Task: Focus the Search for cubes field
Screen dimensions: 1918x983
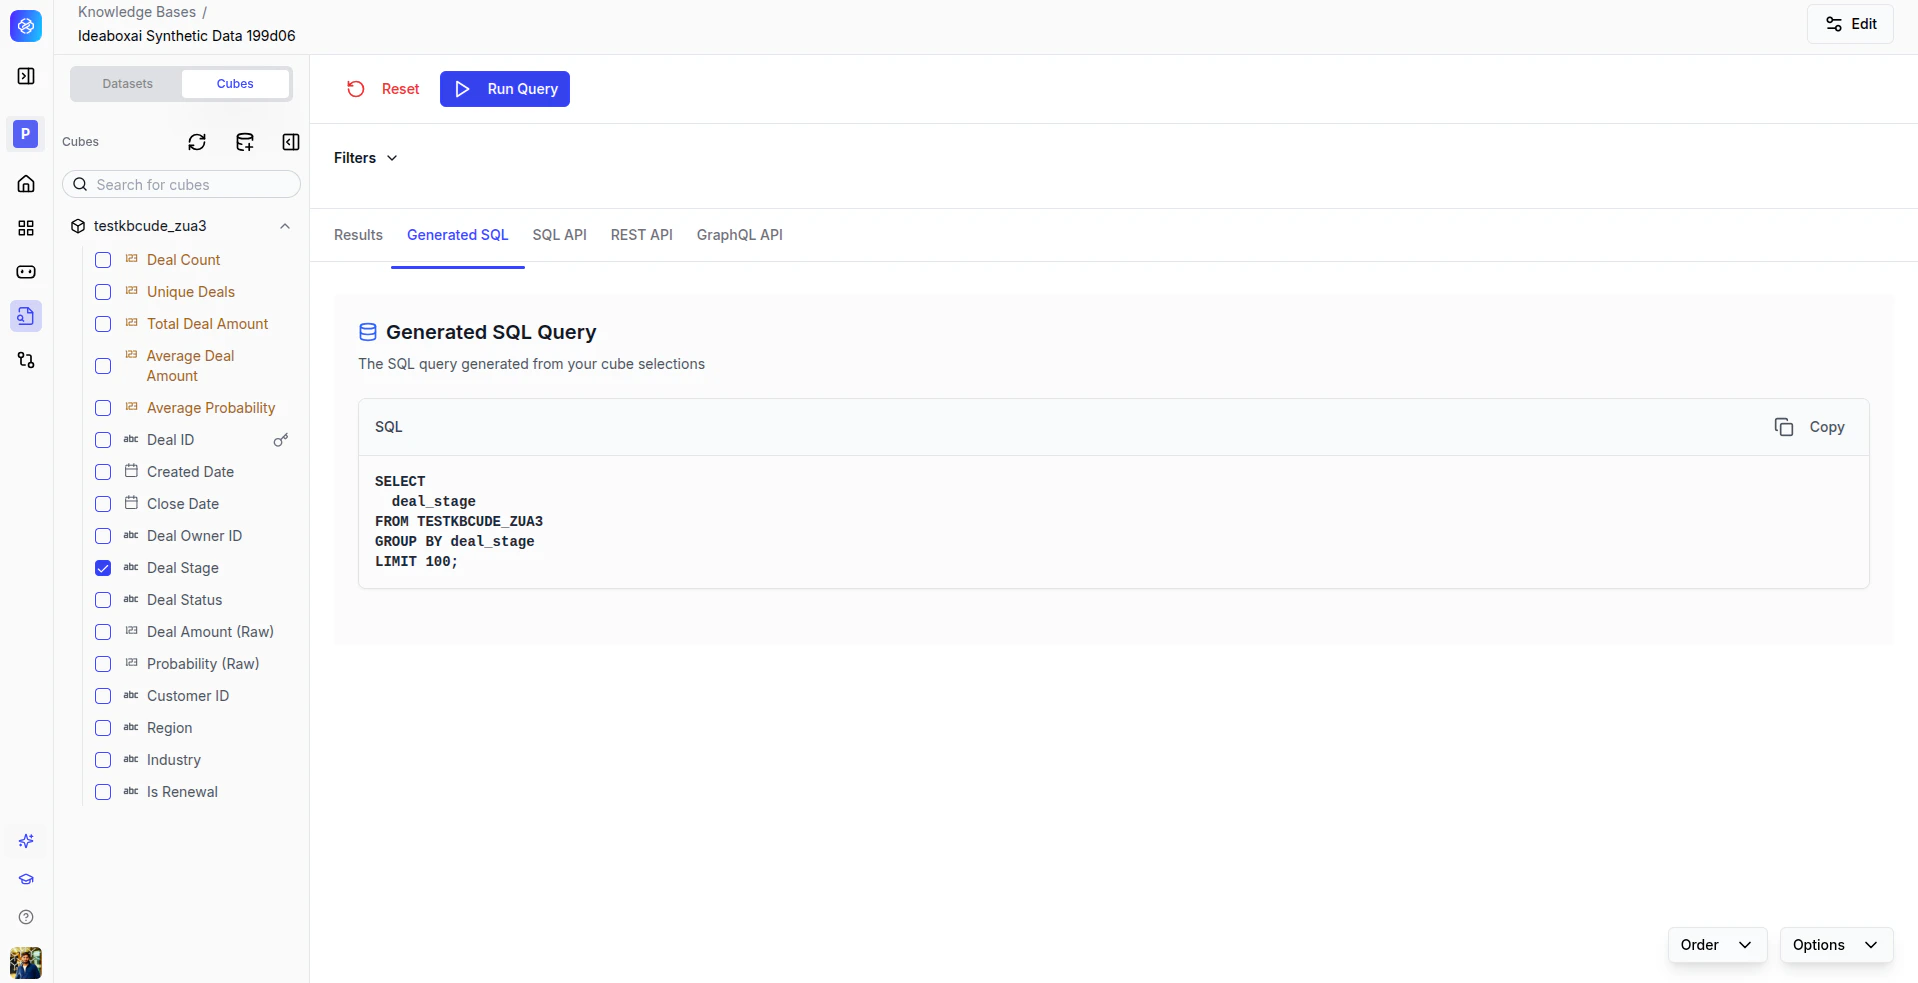Action: pyautogui.click(x=181, y=185)
